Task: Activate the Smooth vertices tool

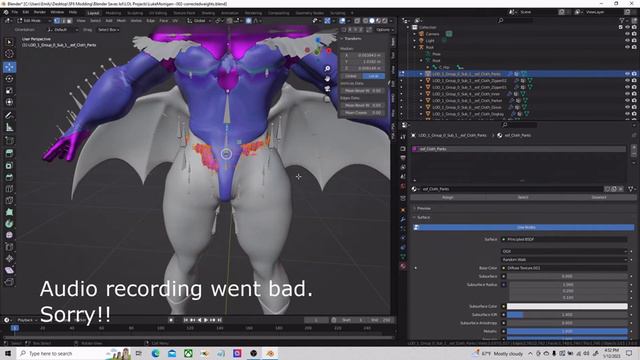Action: click(9, 235)
